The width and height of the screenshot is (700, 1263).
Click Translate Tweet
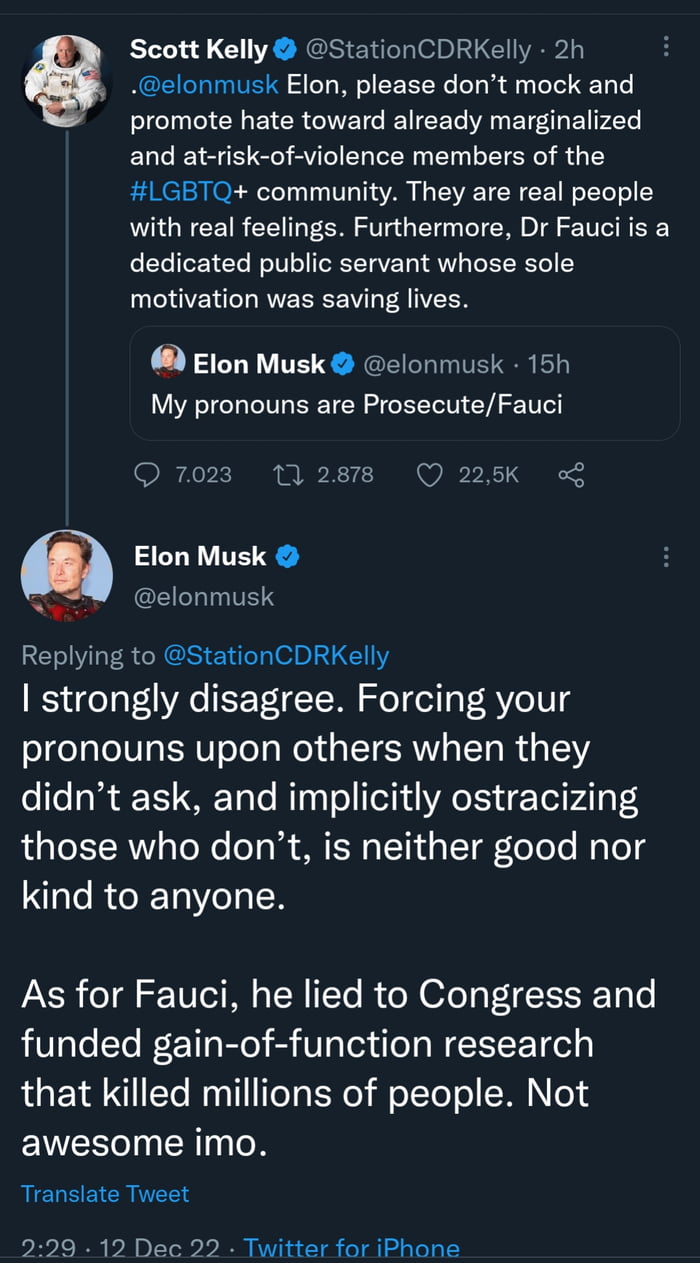point(105,1194)
